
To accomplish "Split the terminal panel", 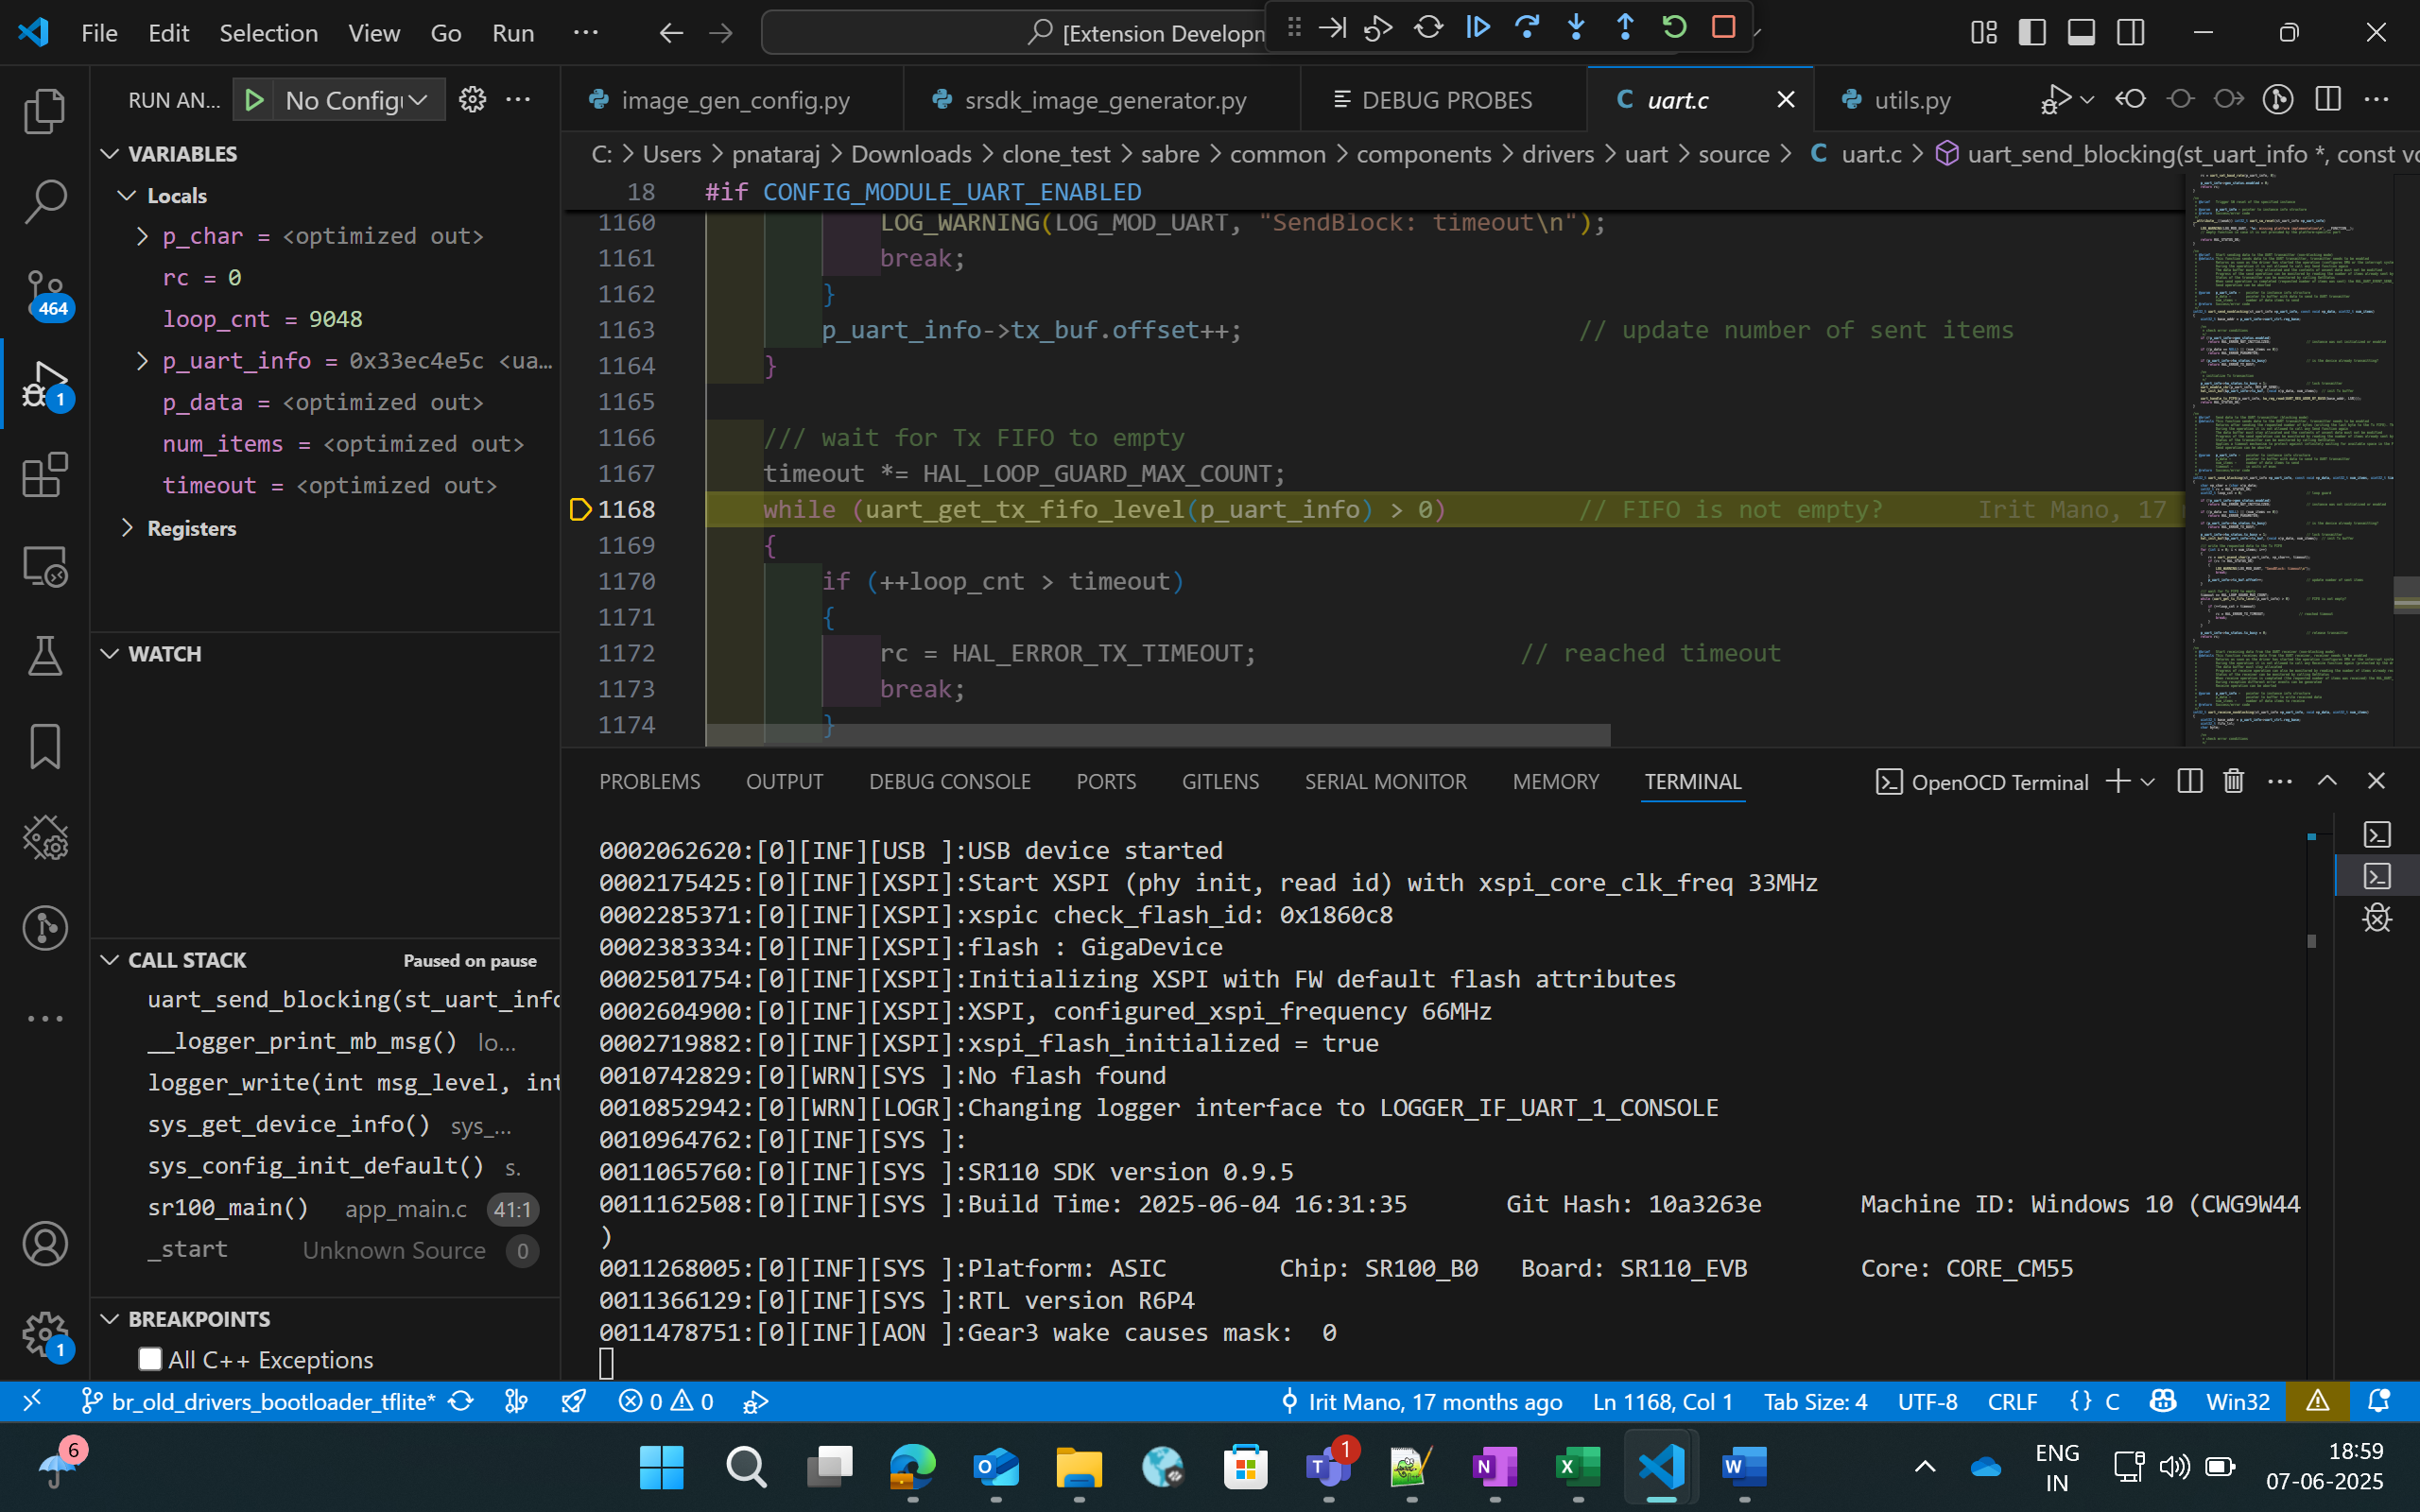I will tap(2189, 781).
